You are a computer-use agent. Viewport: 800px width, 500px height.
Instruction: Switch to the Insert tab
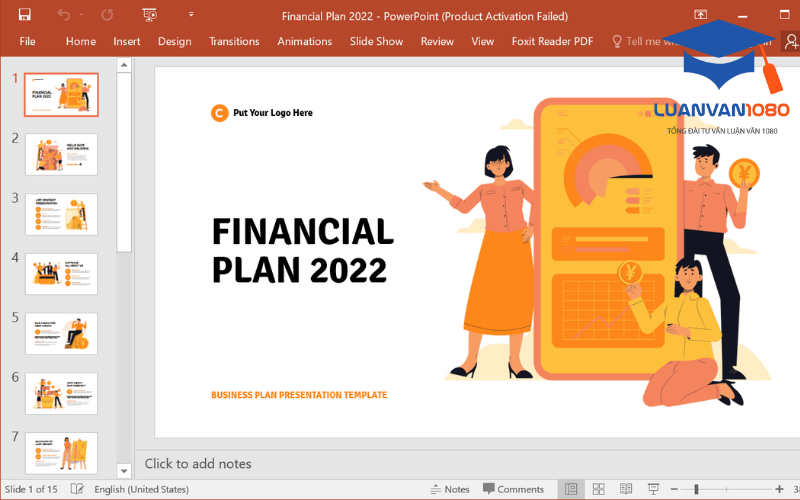pyautogui.click(x=127, y=41)
